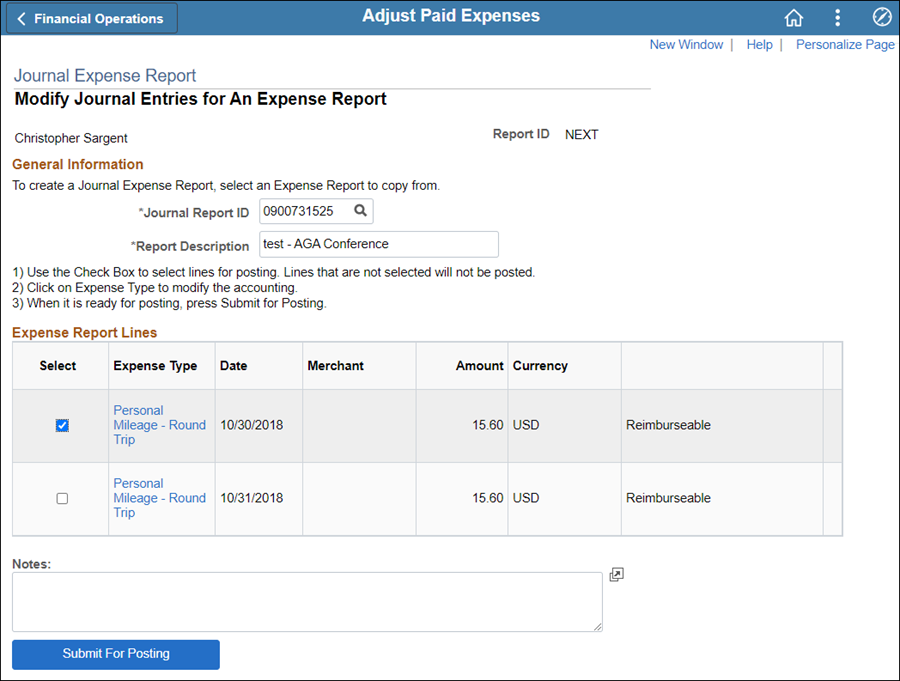
Task: Go back to Financial Operations
Action: point(92,18)
